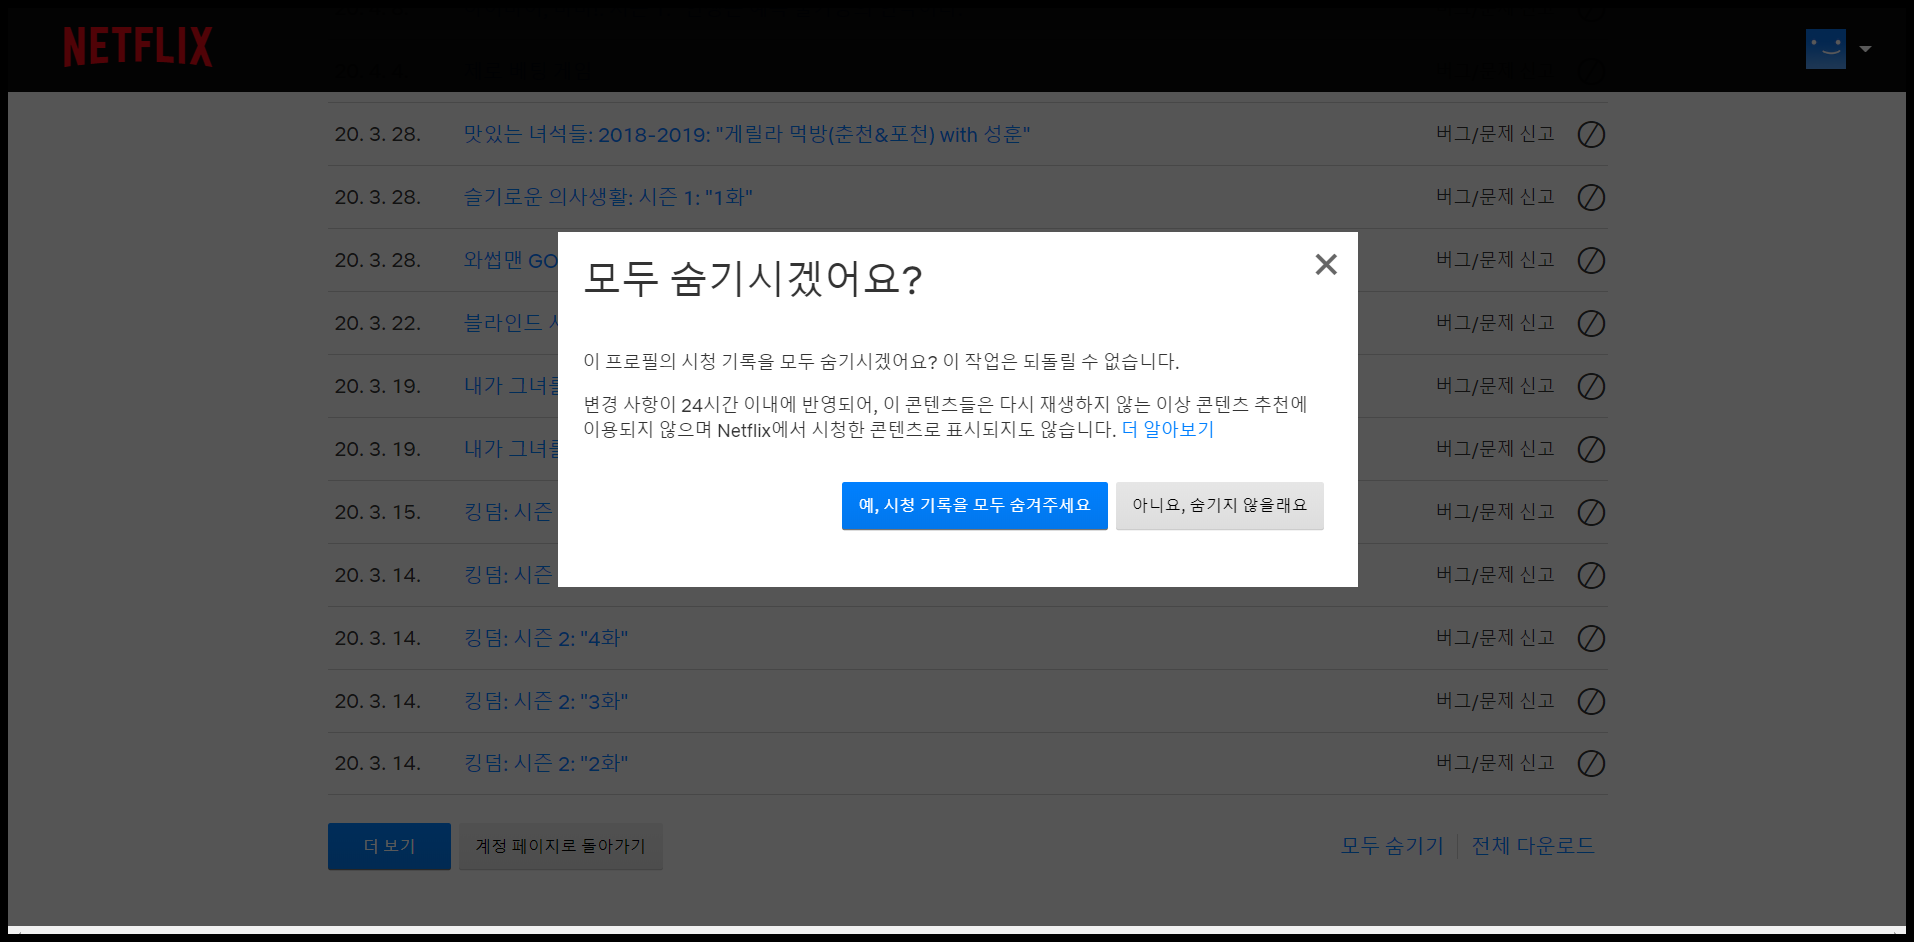Confirm with 예, 시청 기록을 모두 숨겨주세요

click(x=974, y=506)
